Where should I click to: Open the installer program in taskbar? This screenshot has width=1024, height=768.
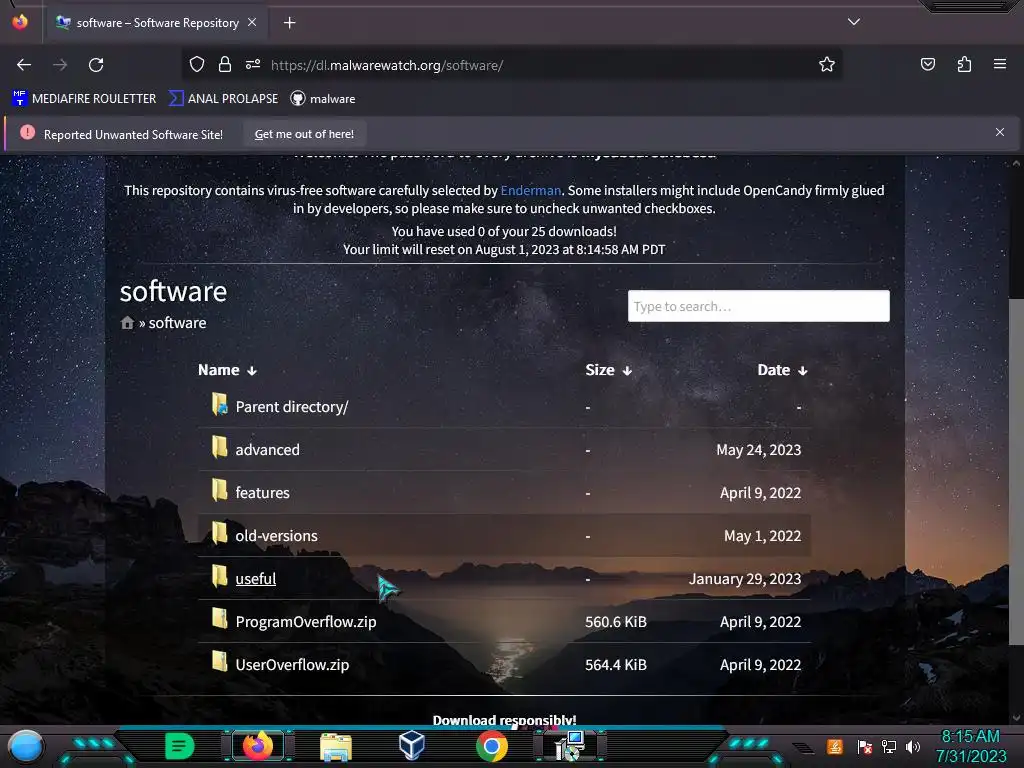point(568,746)
